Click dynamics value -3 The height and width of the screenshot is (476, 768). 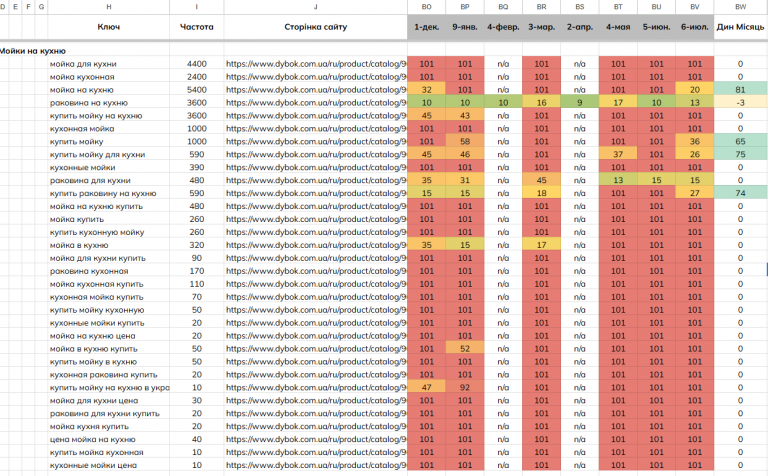pyautogui.click(x=741, y=103)
